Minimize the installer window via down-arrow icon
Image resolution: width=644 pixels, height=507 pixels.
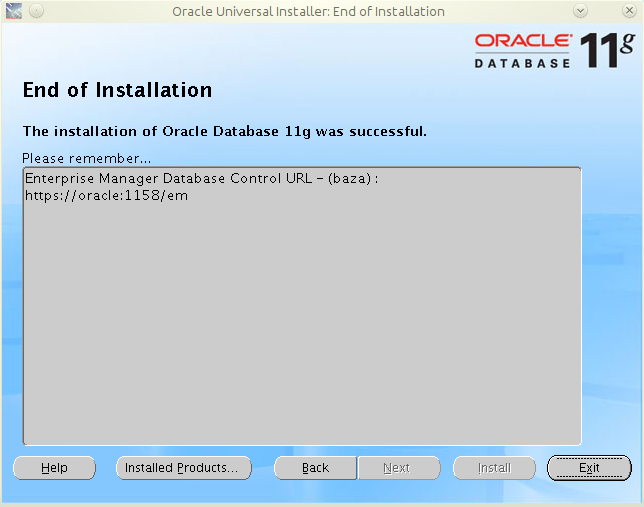580,11
